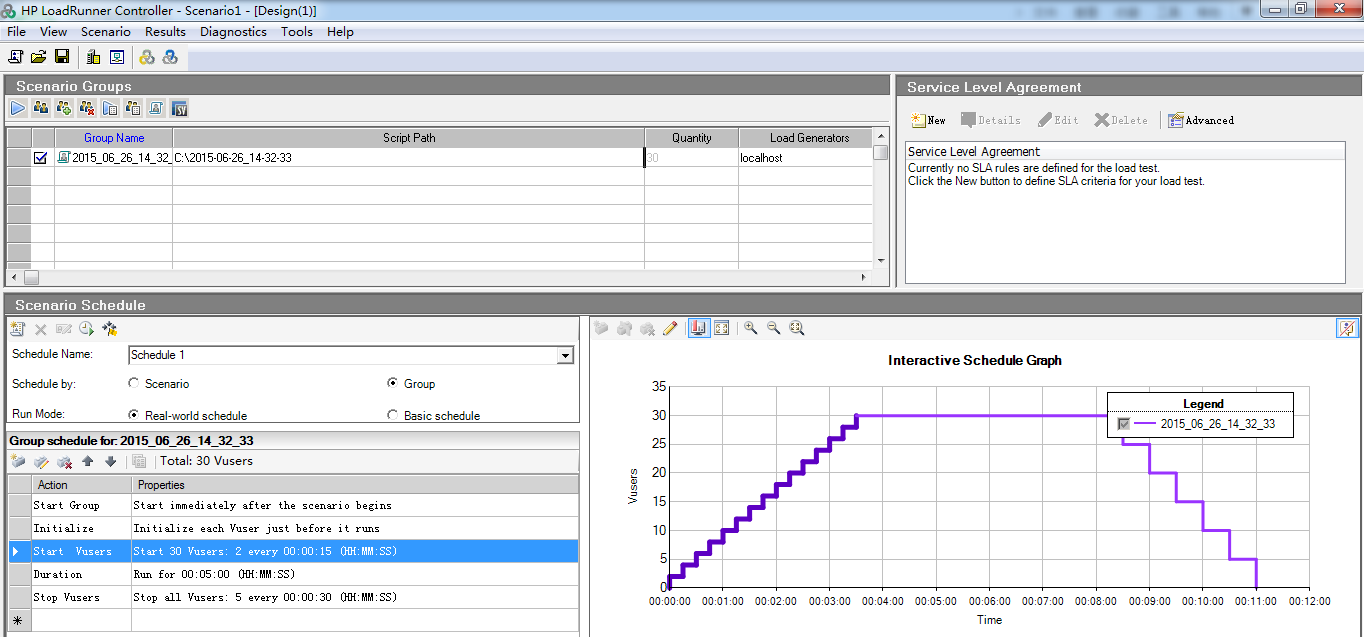Screen dimensions: 1364x637
Task: Create a new scenario from main toolbar
Action: coord(16,57)
